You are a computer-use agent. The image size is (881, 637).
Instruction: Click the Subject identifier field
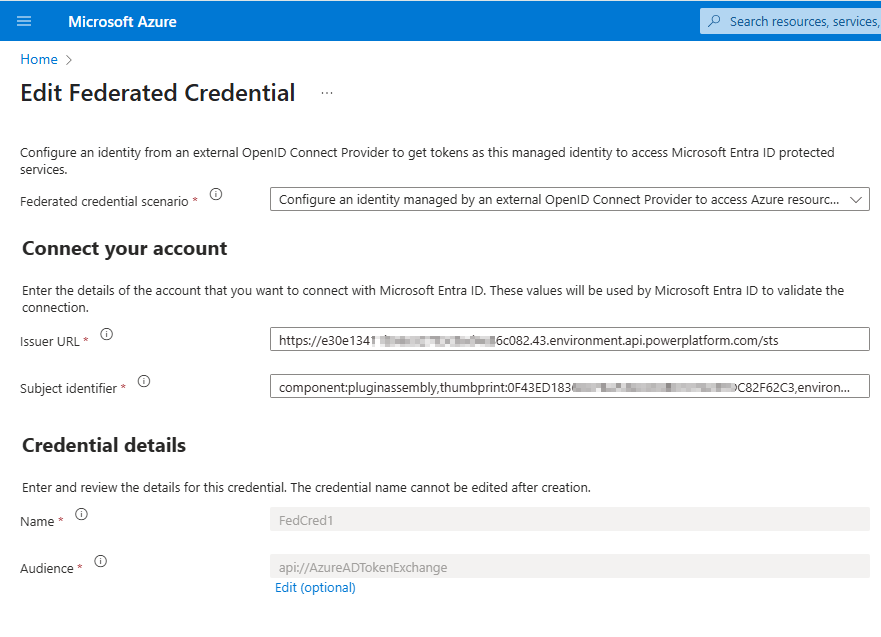[570, 386]
